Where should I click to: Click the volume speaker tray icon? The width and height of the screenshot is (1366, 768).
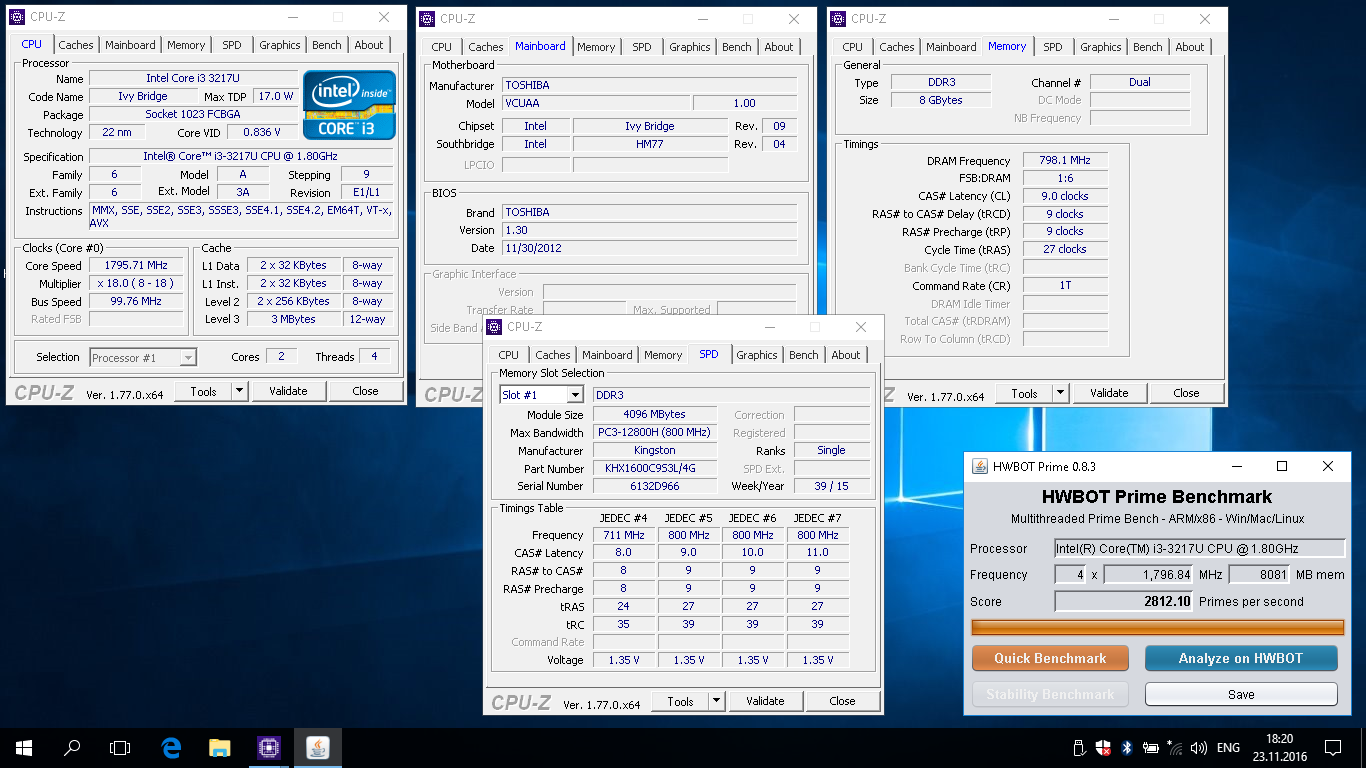pos(1198,747)
